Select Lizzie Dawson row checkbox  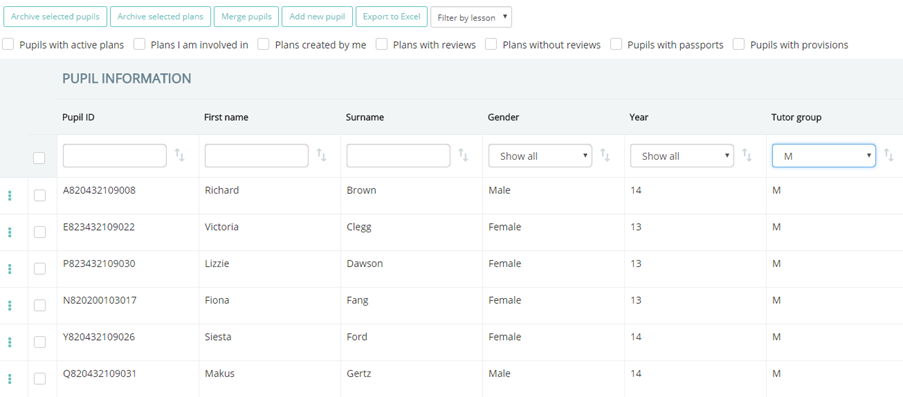pyautogui.click(x=40, y=269)
